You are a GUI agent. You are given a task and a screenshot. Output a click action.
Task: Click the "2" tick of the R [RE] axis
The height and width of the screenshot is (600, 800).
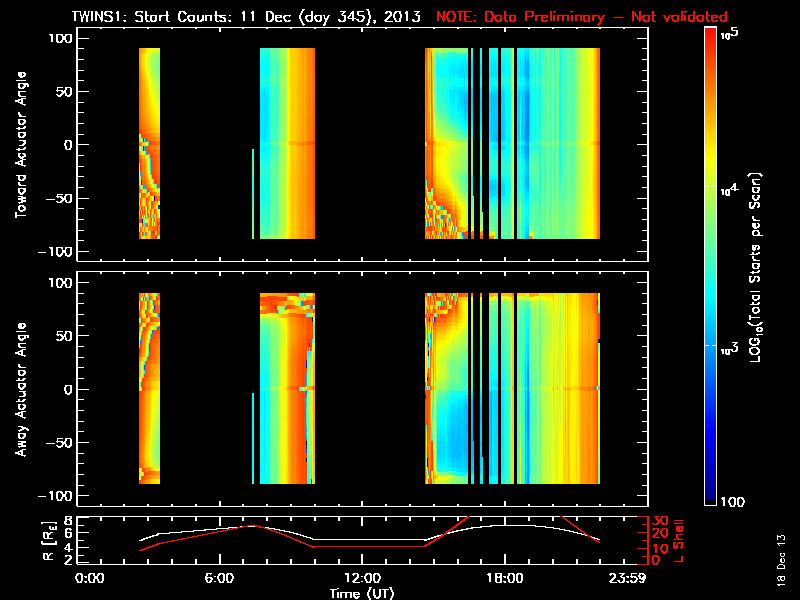pyautogui.click(x=69, y=560)
